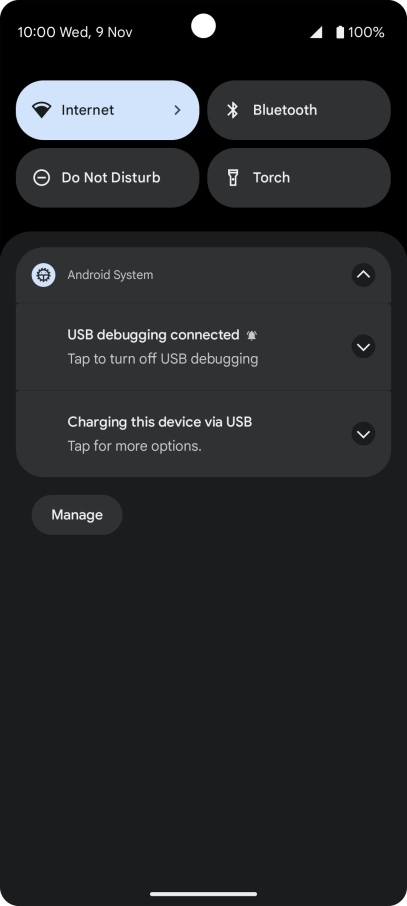Tap the Torch flashlight icon
Screen dimensions: 407x906
tap(232, 177)
